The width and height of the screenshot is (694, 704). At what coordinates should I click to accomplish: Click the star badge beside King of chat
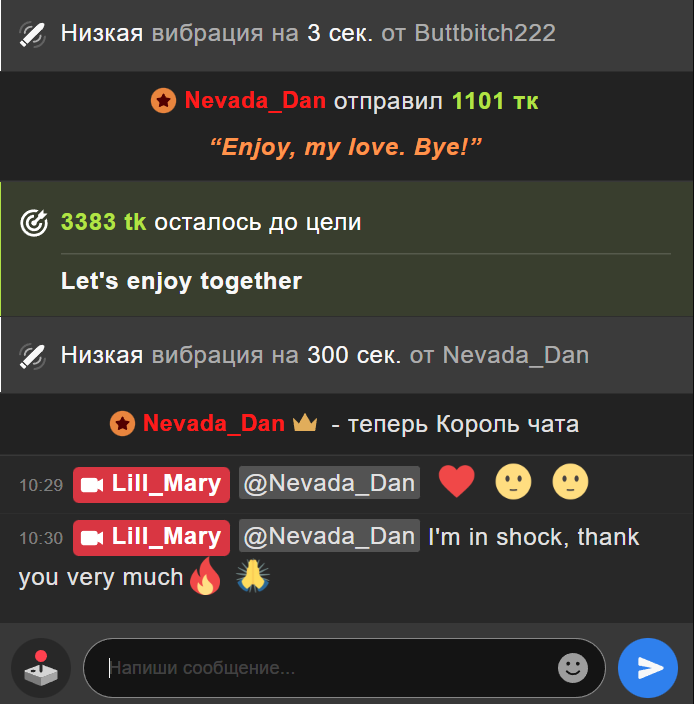pos(122,423)
